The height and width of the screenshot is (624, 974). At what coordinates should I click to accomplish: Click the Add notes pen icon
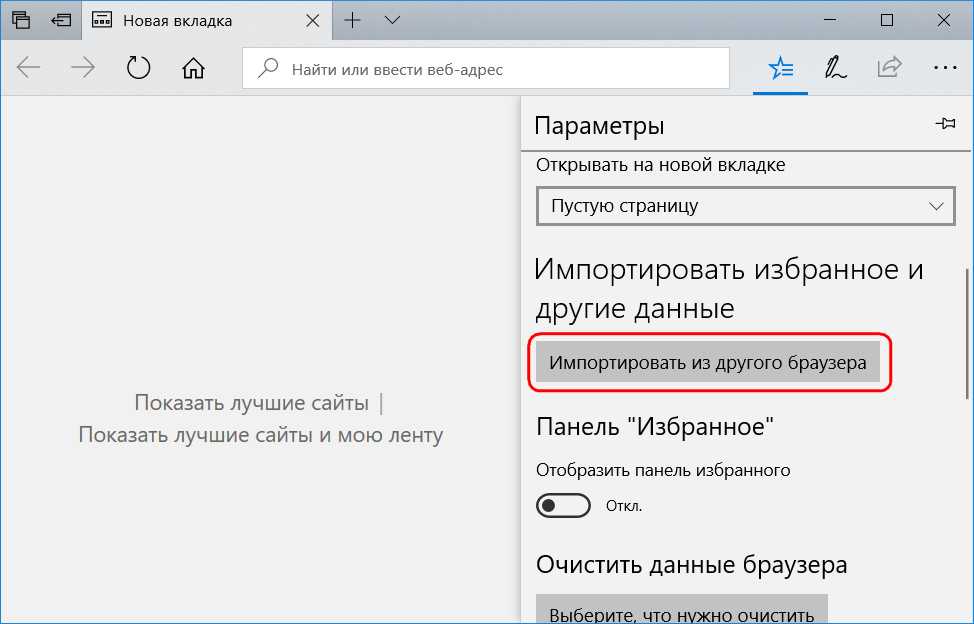tap(834, 69)
